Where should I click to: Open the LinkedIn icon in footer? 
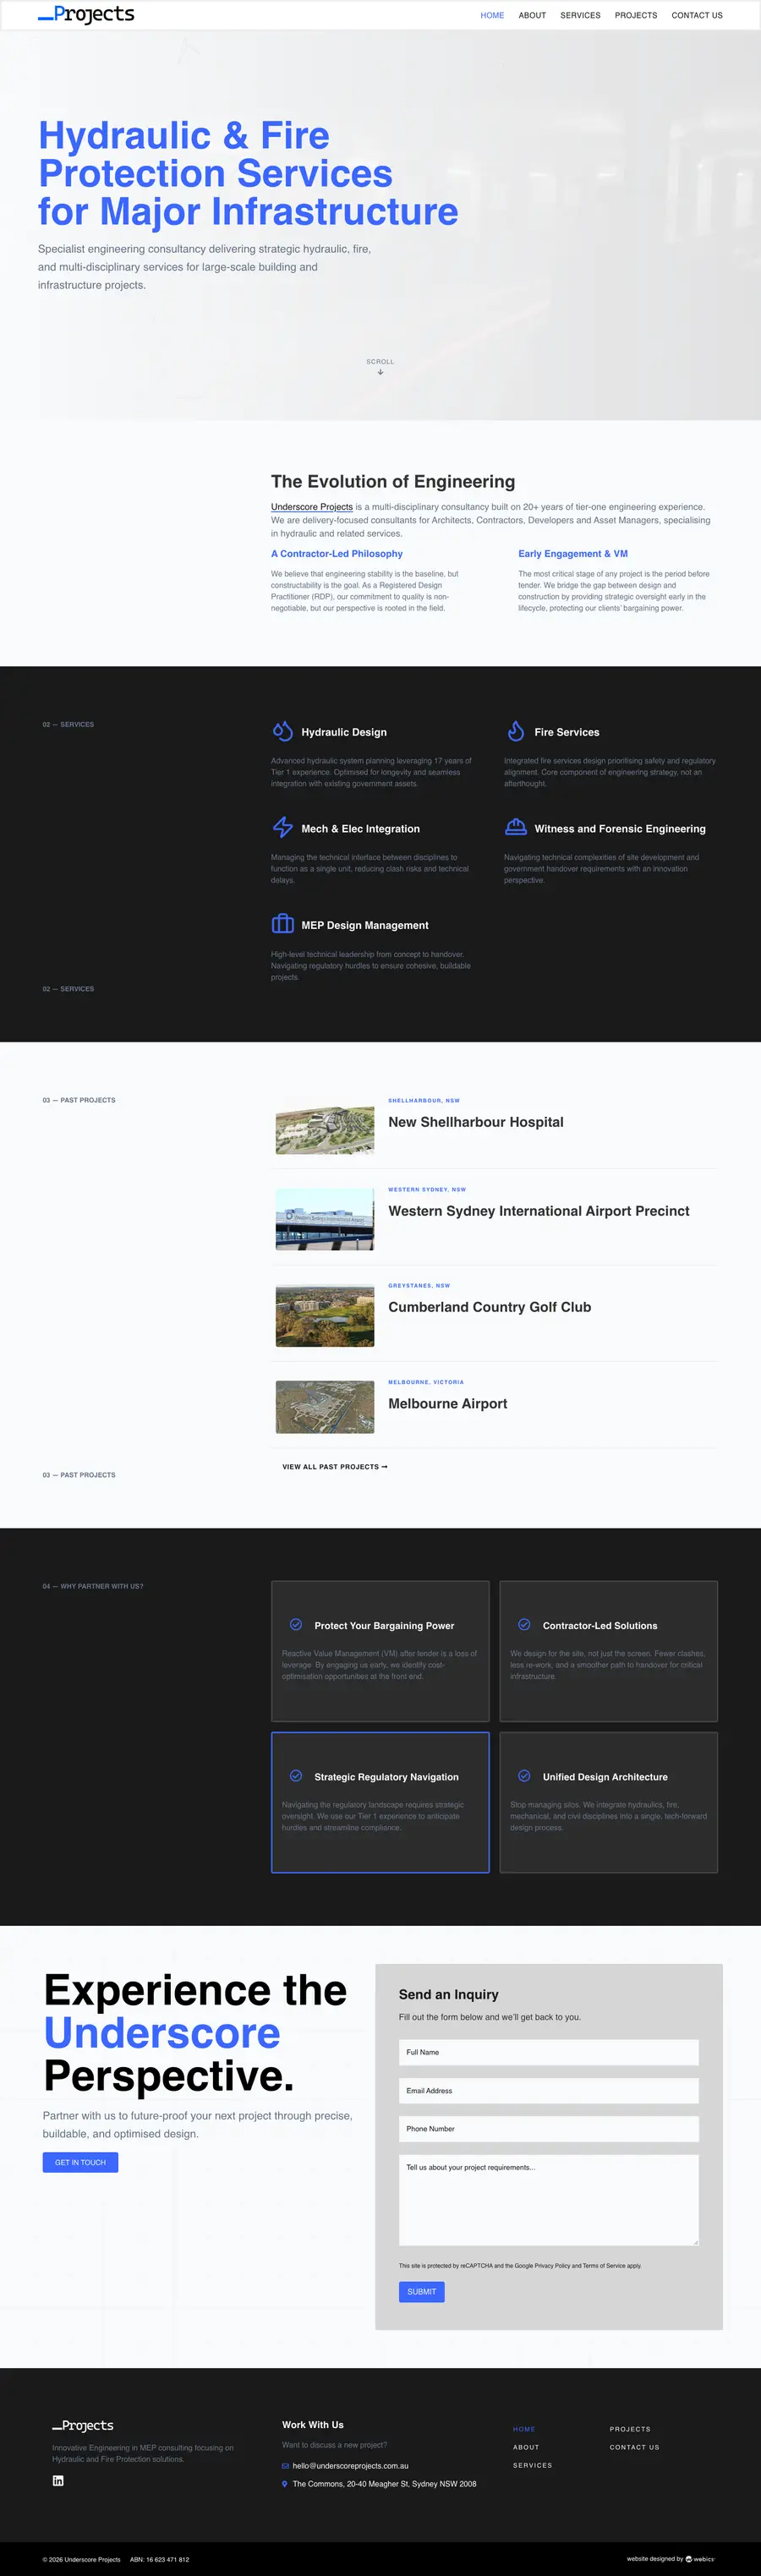tap(58, 2480)
